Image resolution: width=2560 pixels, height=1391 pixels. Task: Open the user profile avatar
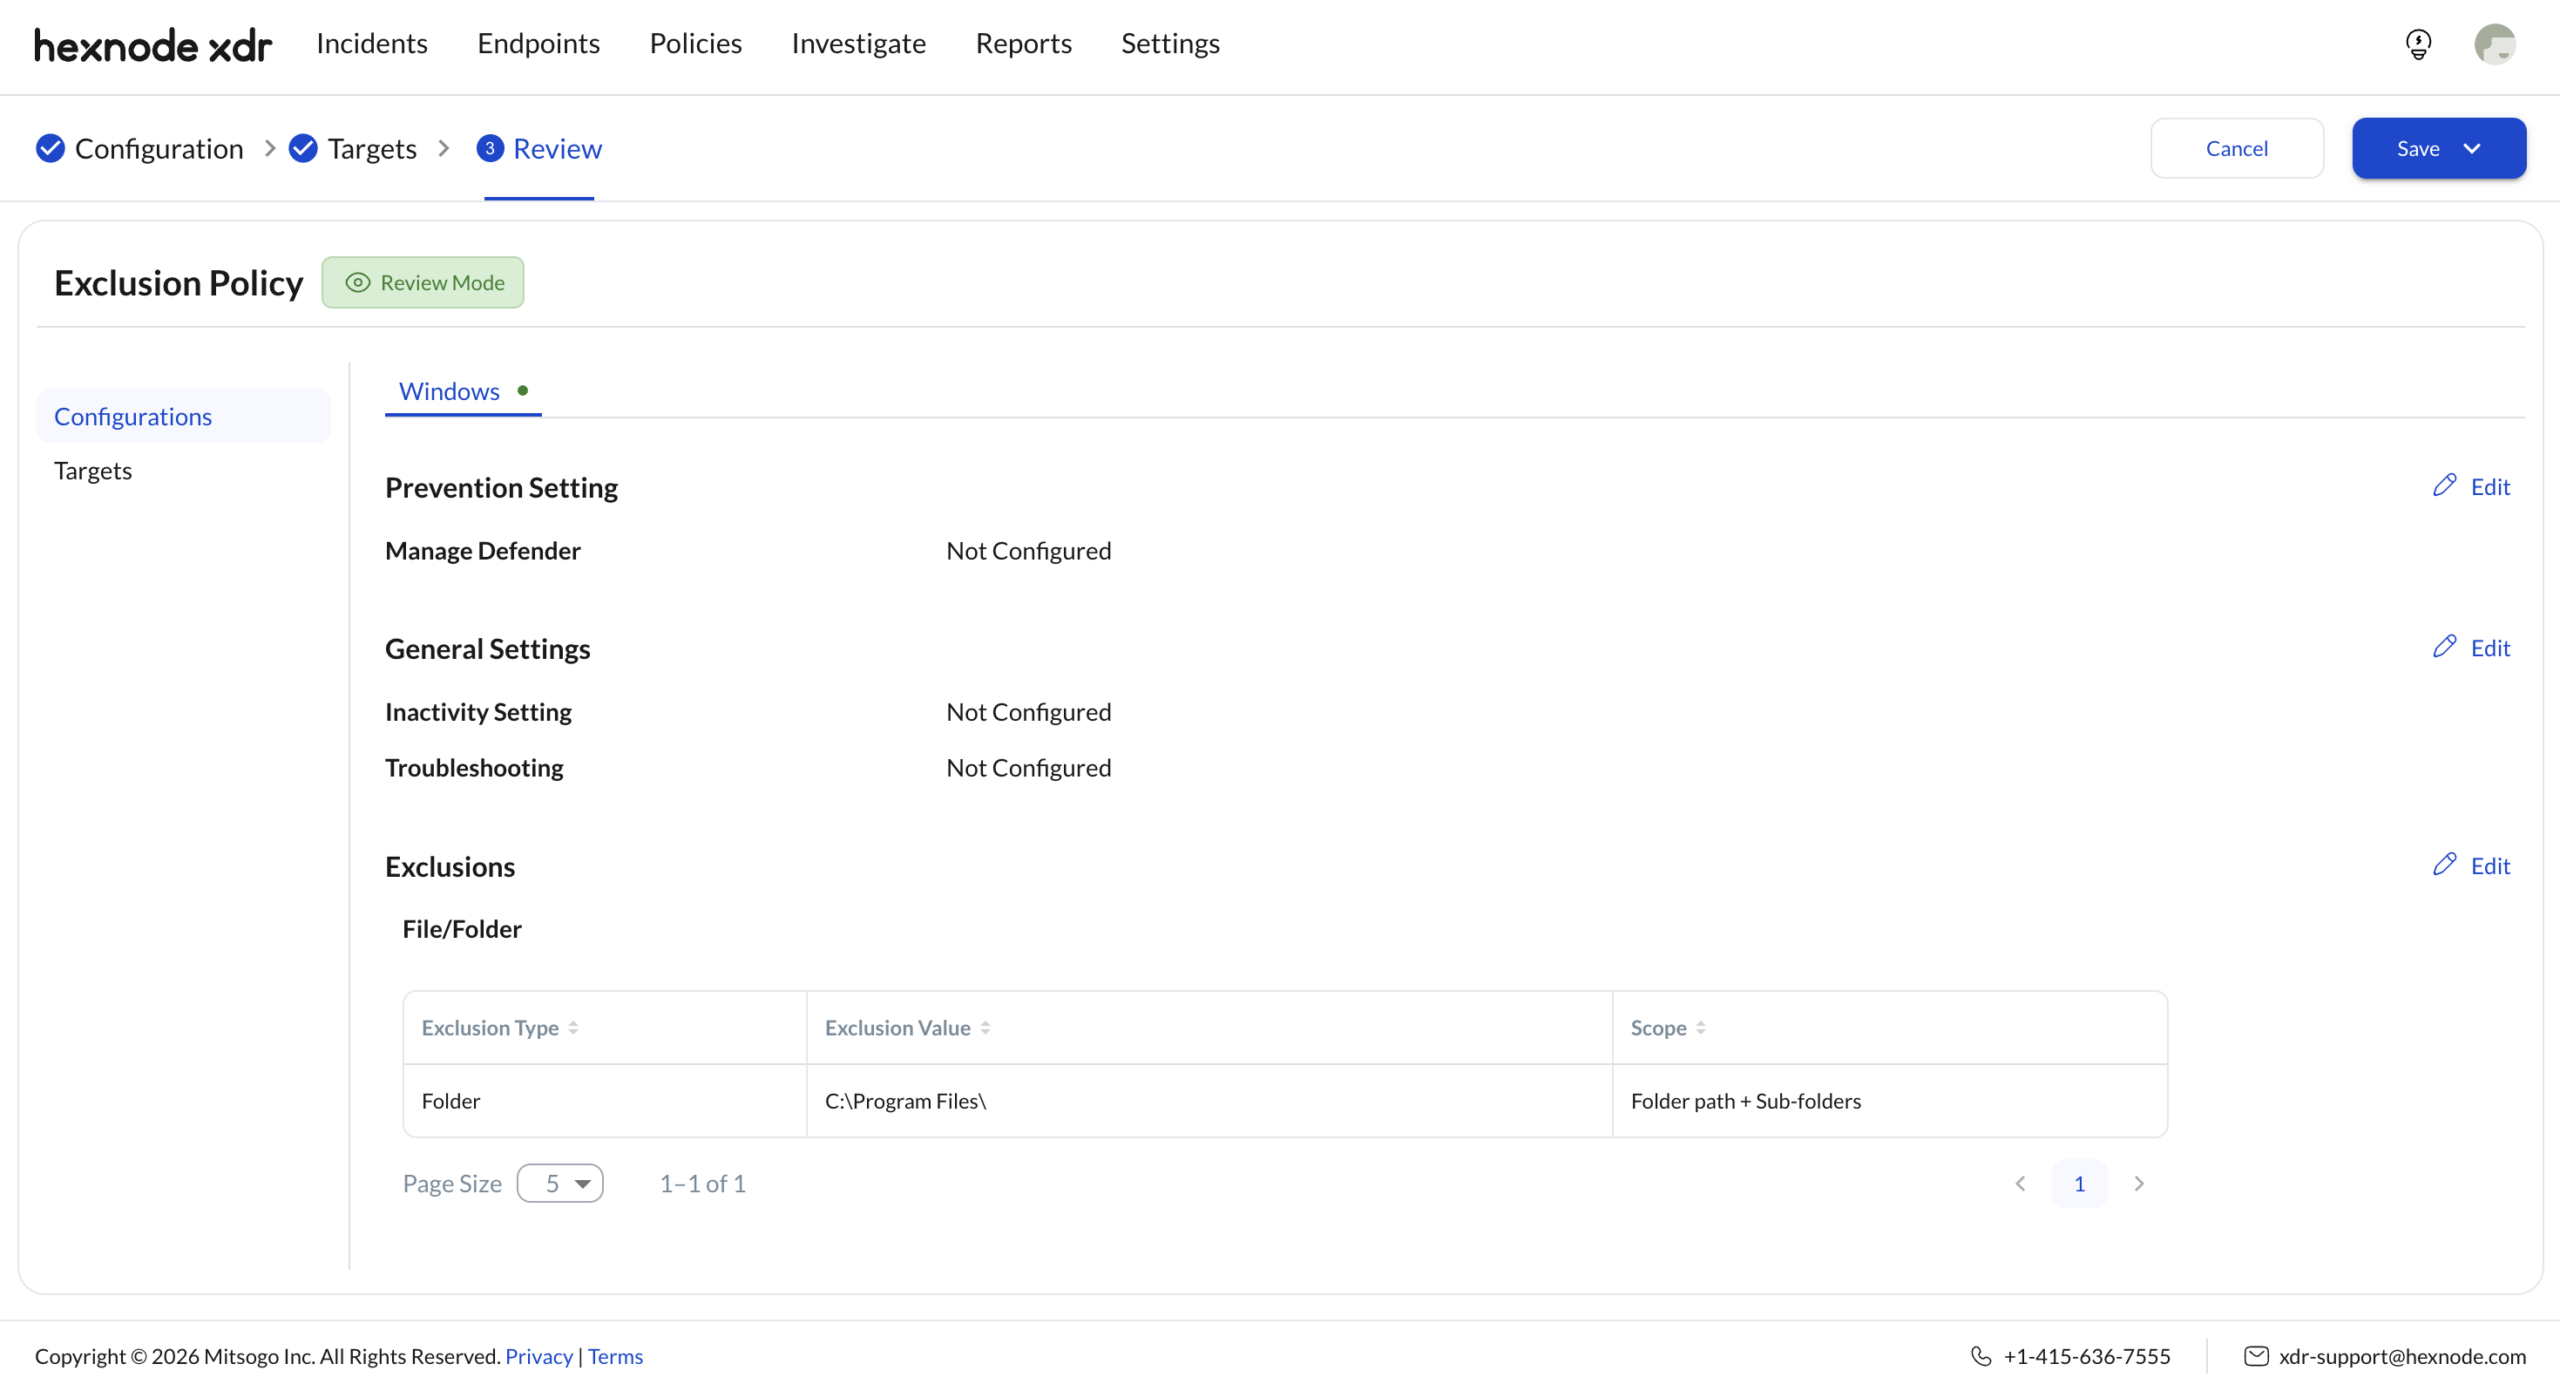pyautogui.click(x=2495, y=44)
